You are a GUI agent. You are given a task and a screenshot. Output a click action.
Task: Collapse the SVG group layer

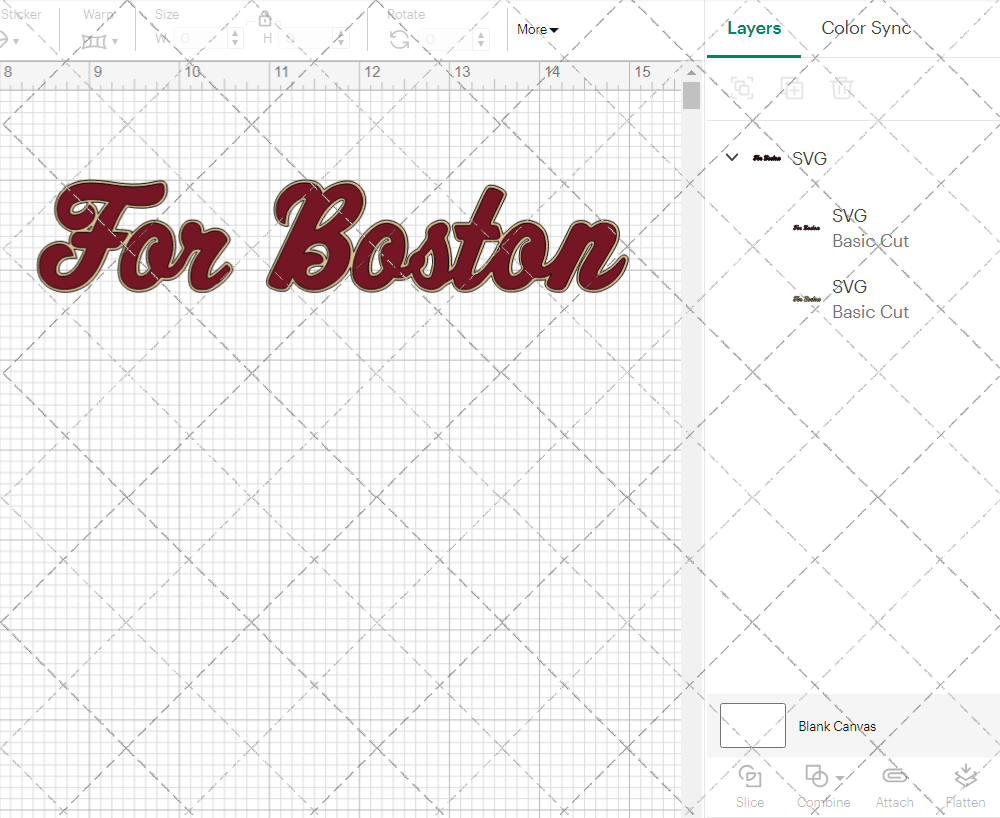tap(732, 157)
